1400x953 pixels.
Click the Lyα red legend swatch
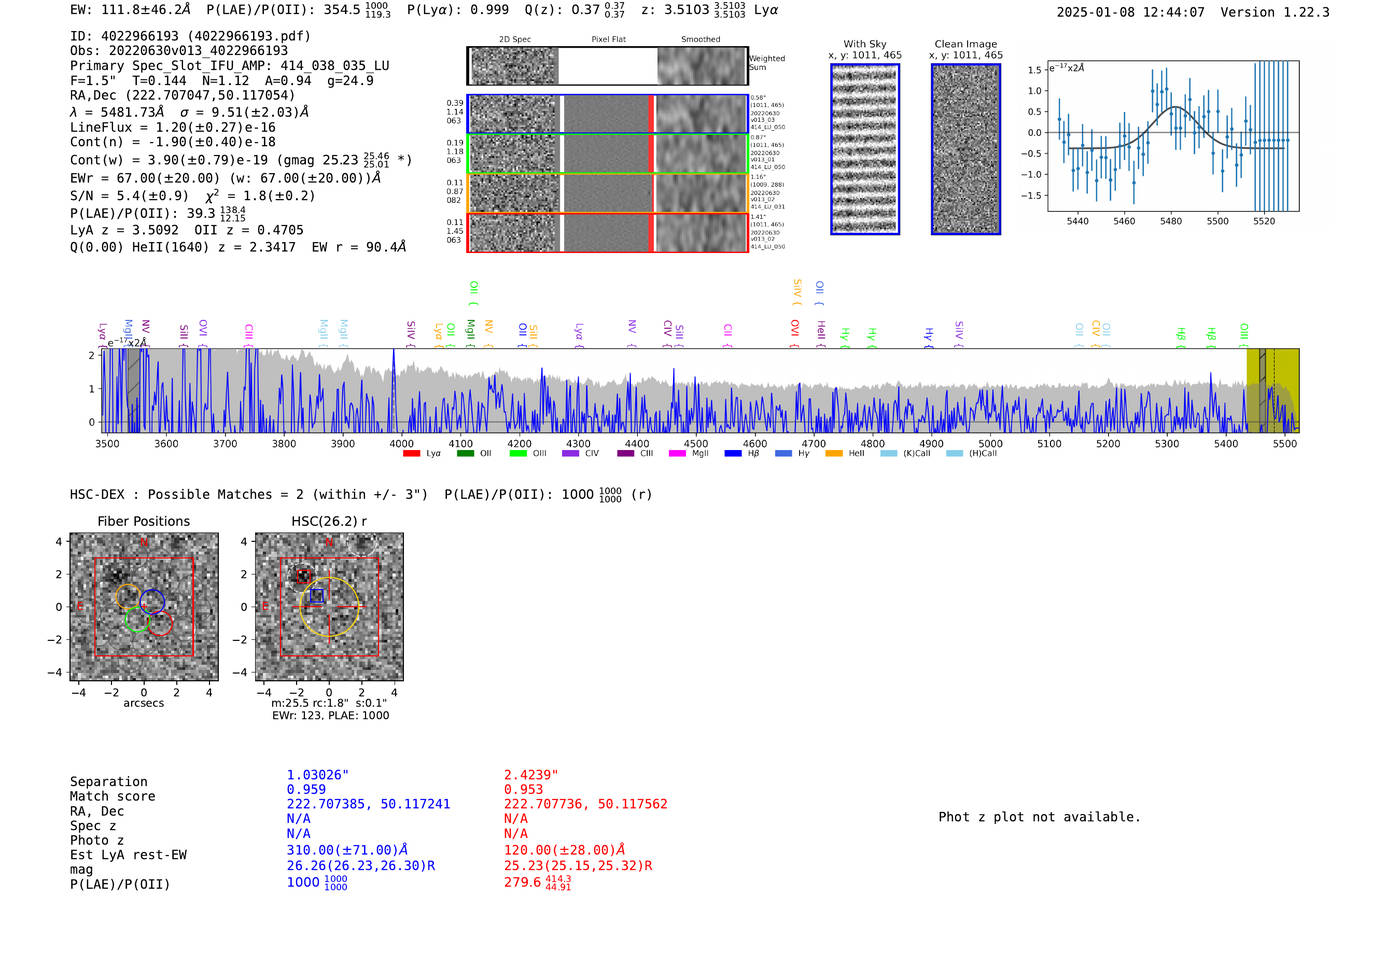point(411,454)
